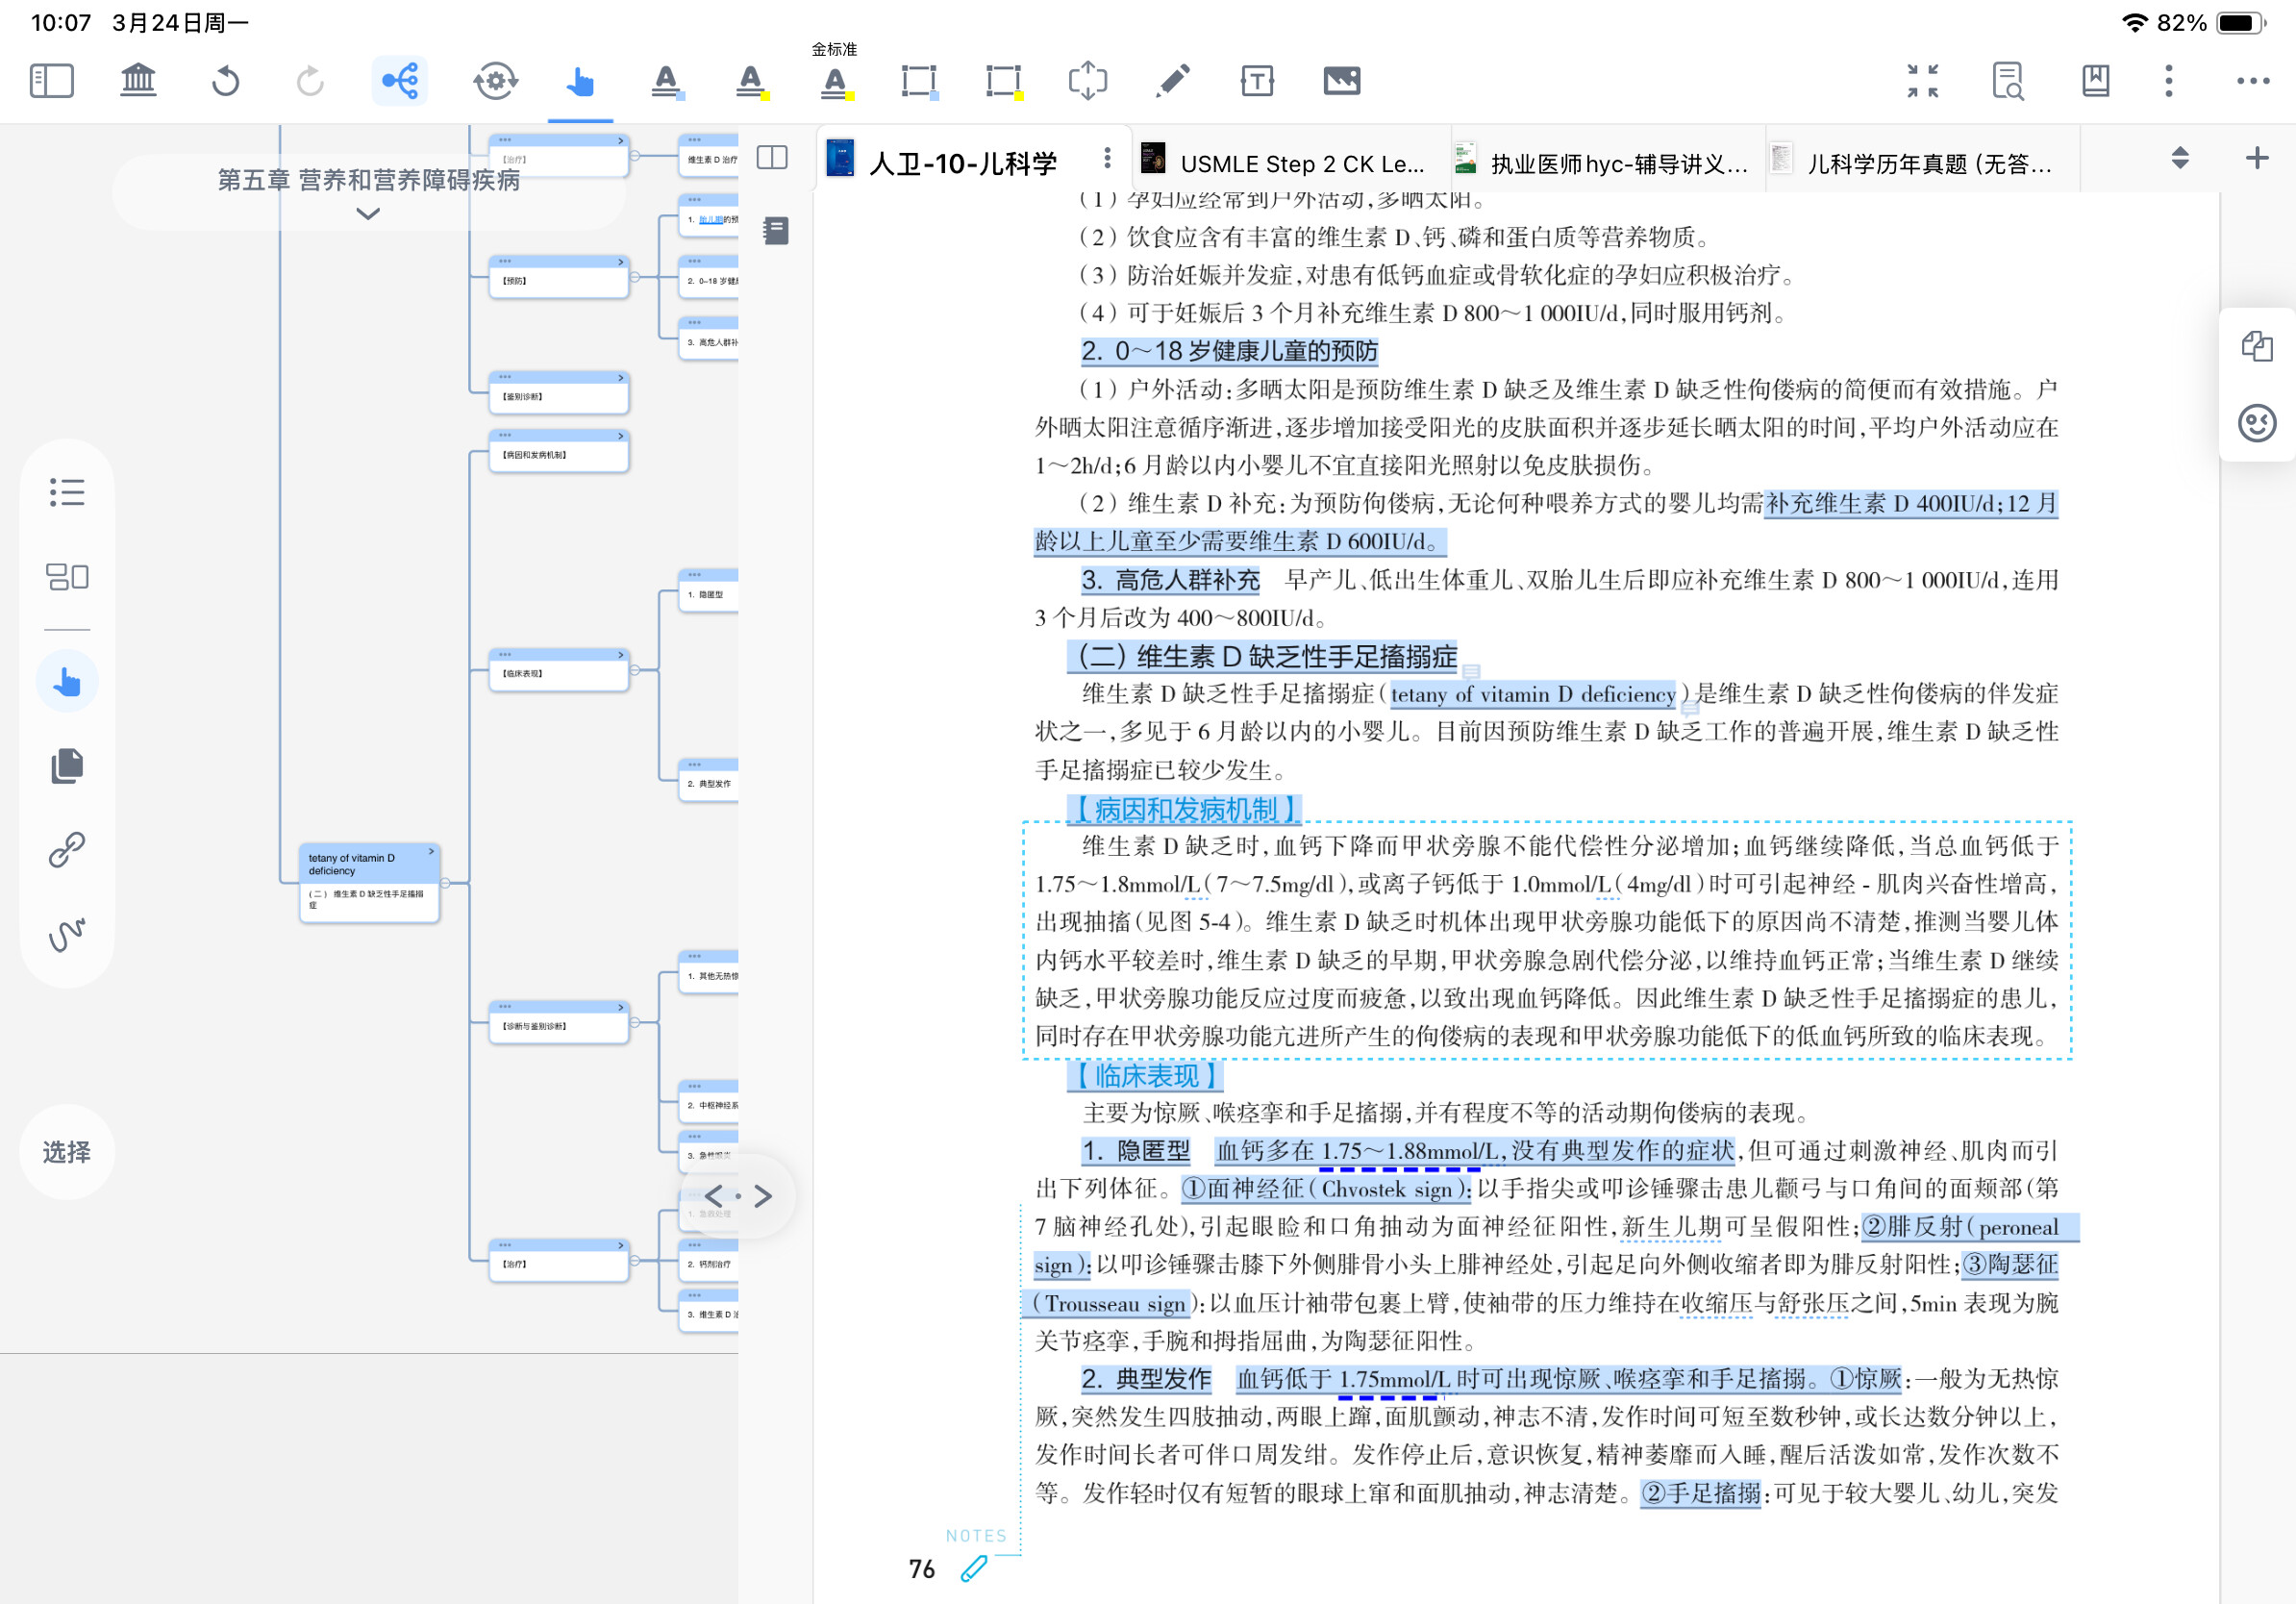Collapse children of 【诊断与鉴别诊断】 node
The height and width of the screenshot is (1604, 2296).
pyautogui.click(x=636, y=1022)
